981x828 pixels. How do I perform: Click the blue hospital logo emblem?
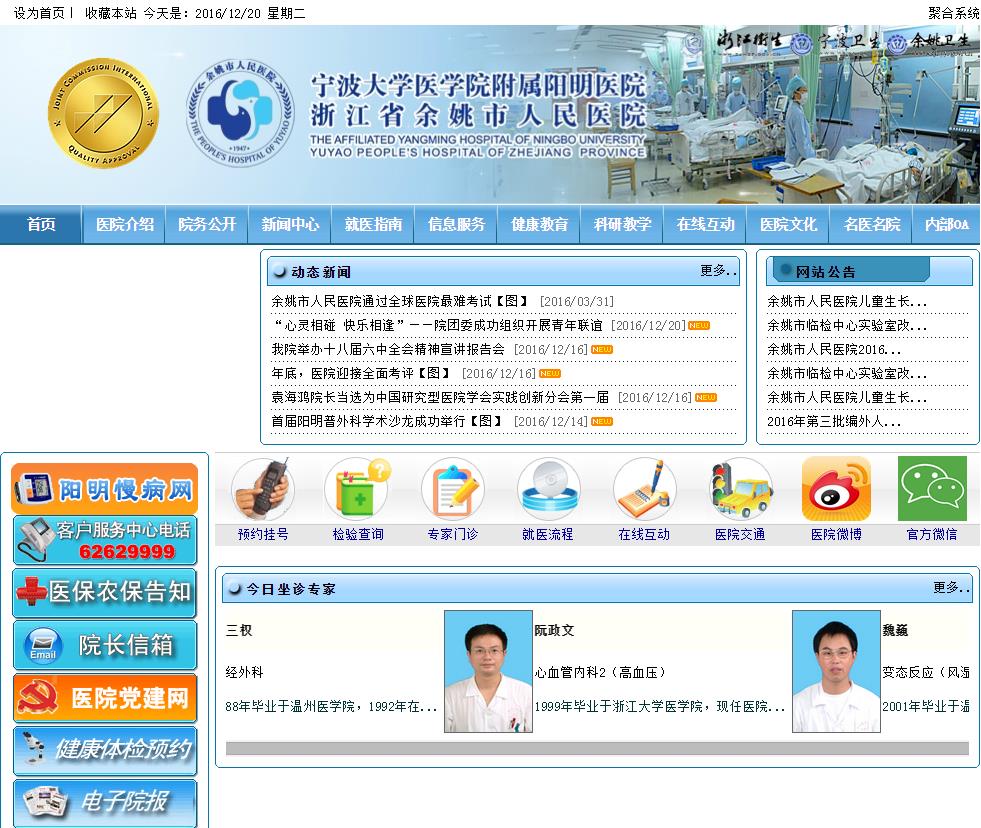click(240, 113)
